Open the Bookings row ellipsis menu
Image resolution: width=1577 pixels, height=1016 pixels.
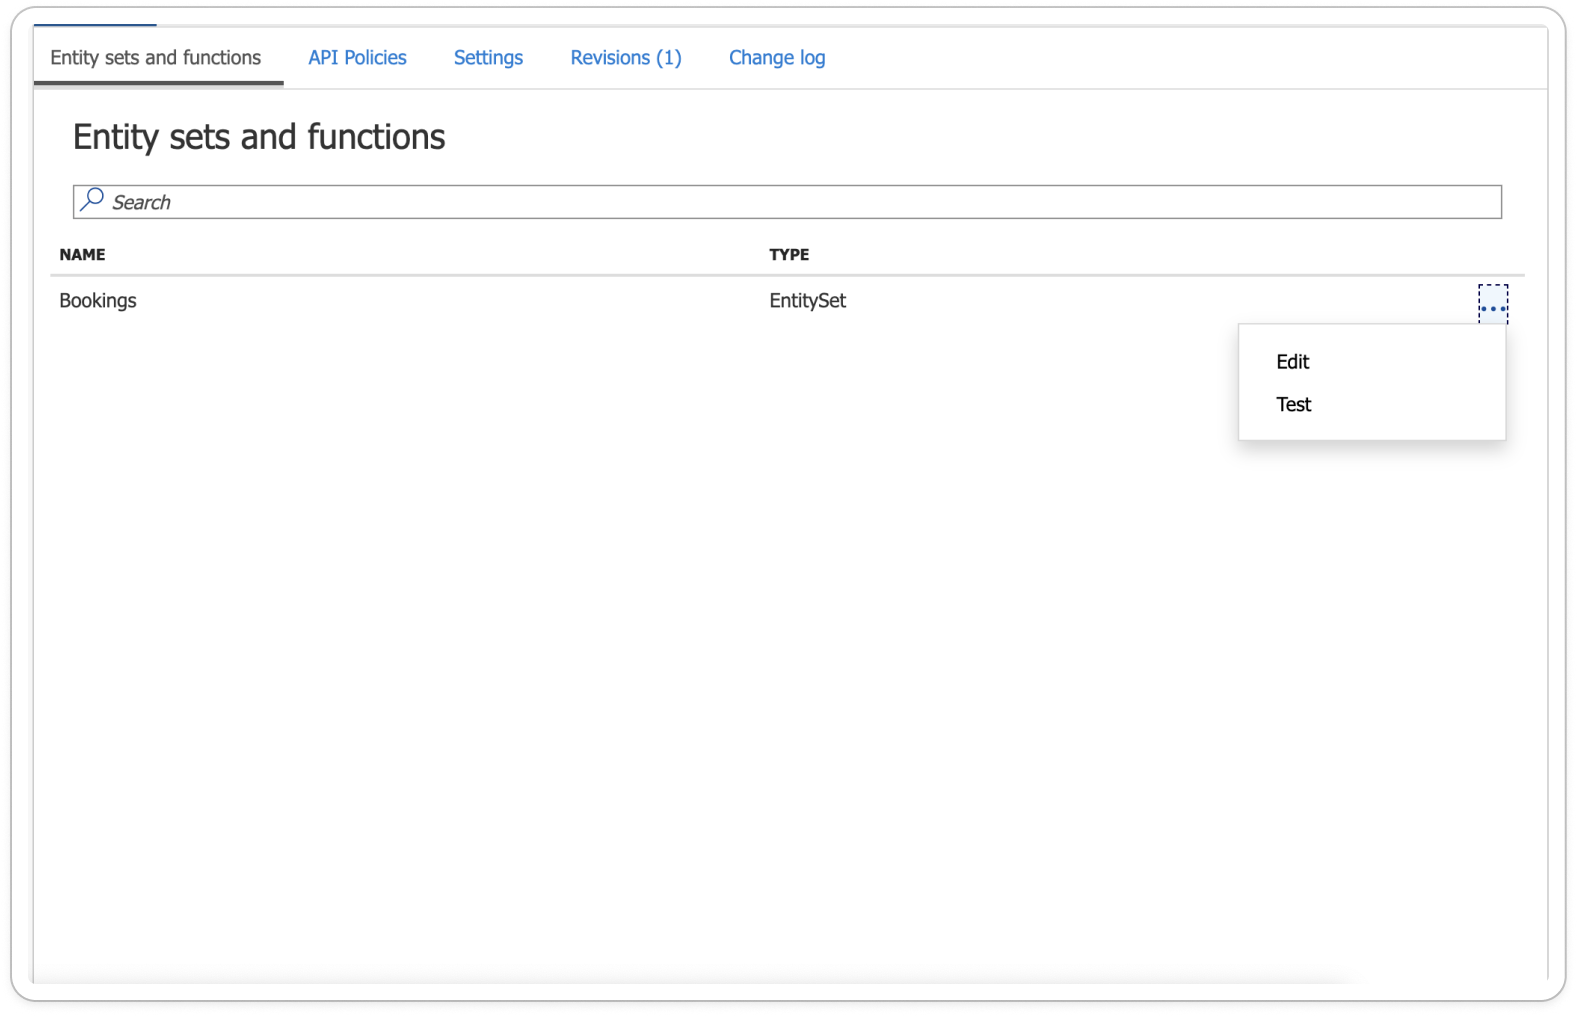1492,304
